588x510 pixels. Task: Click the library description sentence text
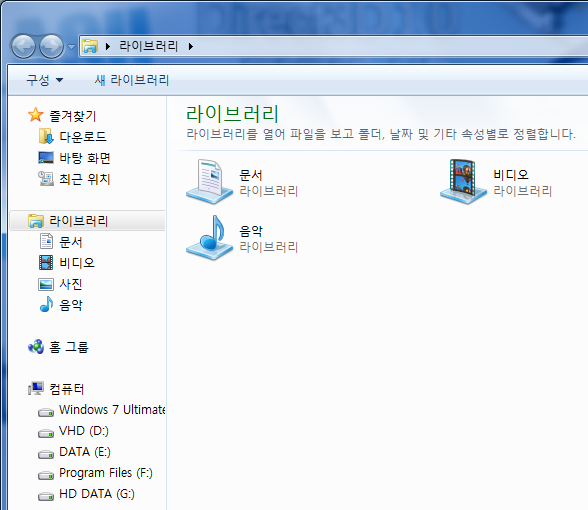coord(381,134)
